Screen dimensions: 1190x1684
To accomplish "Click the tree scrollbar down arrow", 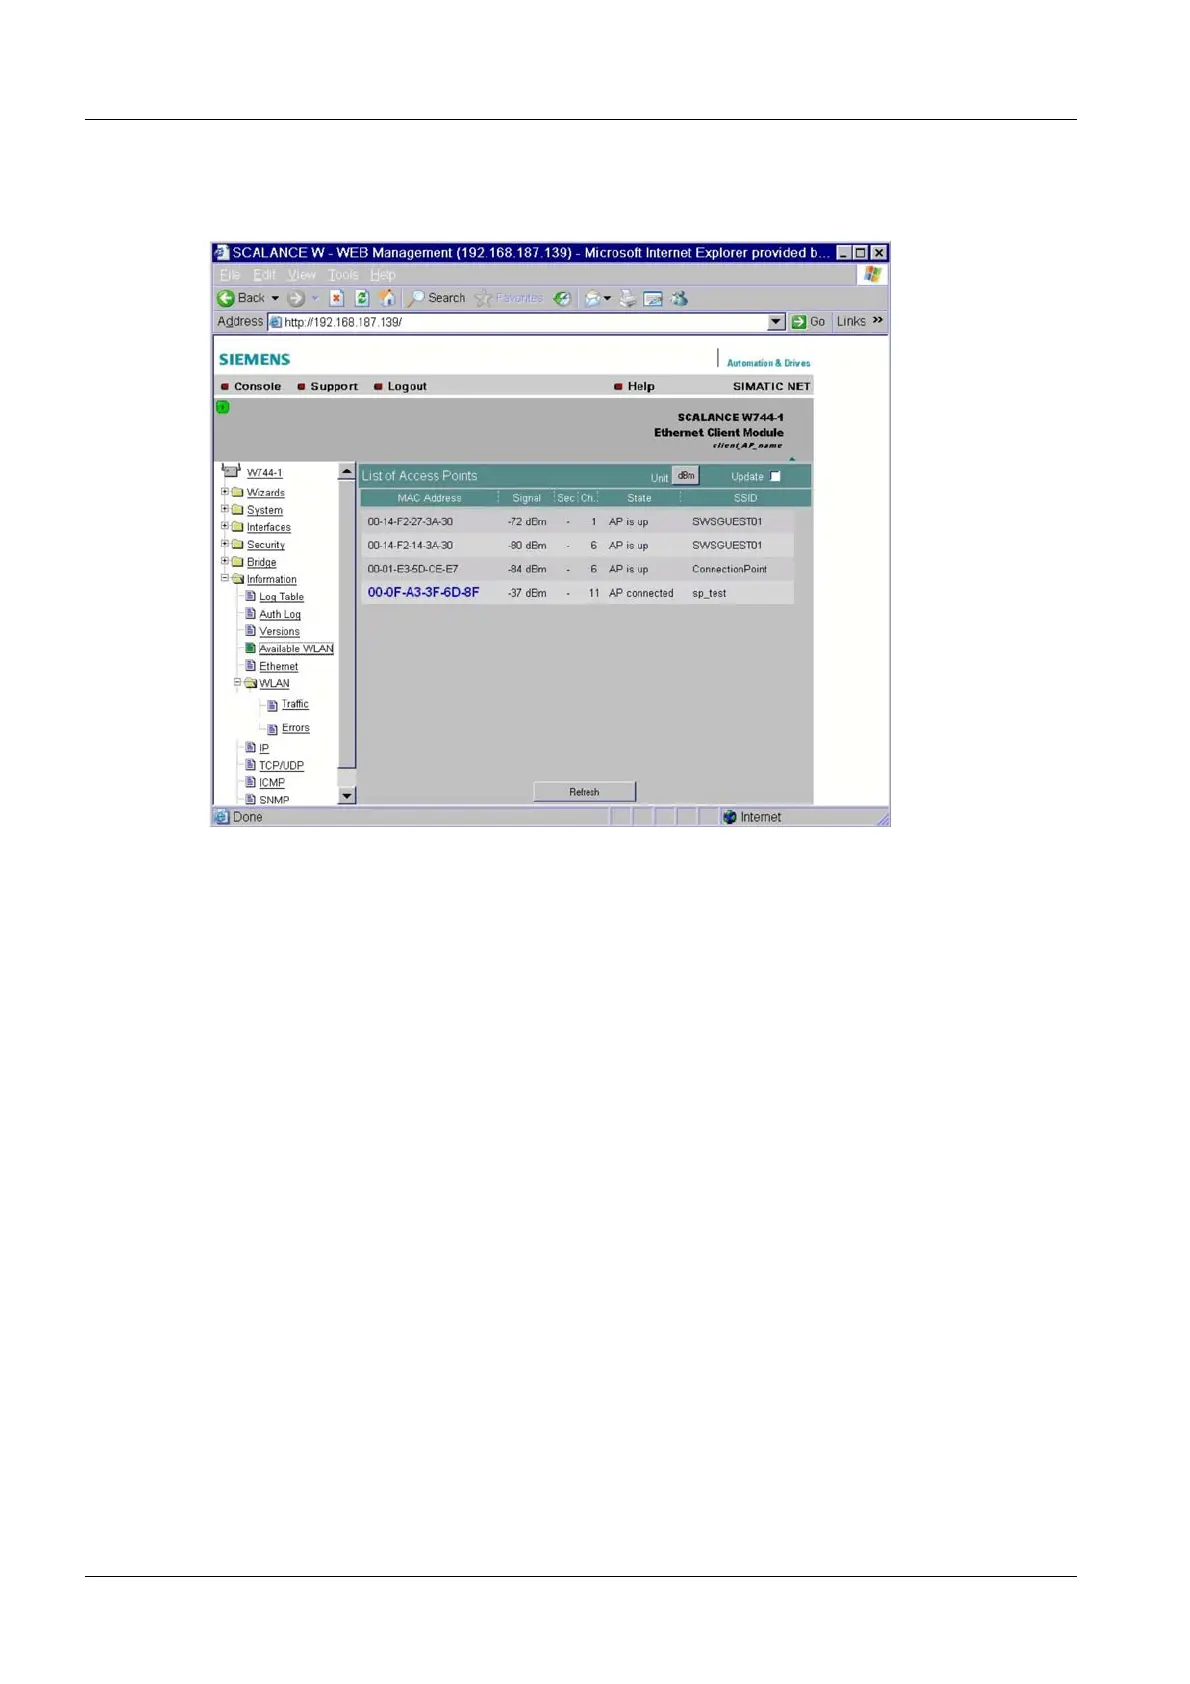I will [x=347, y=796].
